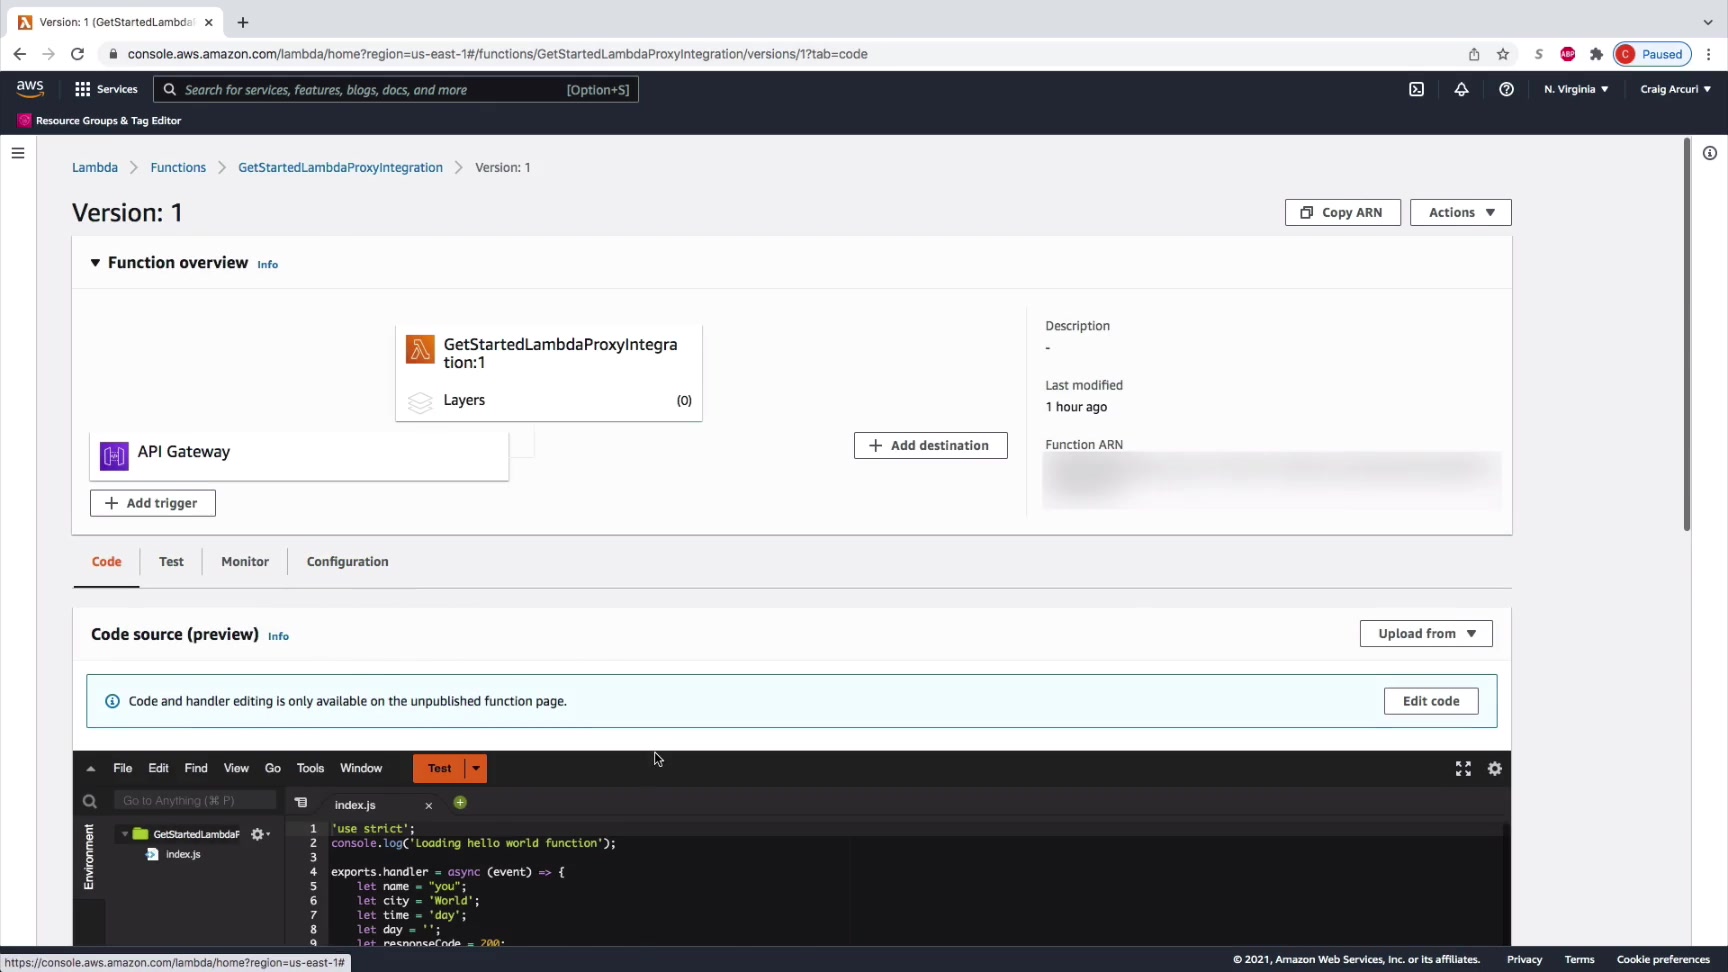The width and height of the screenshot is (1728, 972).
Task: Open the help question mark icon
Action: (1506, 89)
